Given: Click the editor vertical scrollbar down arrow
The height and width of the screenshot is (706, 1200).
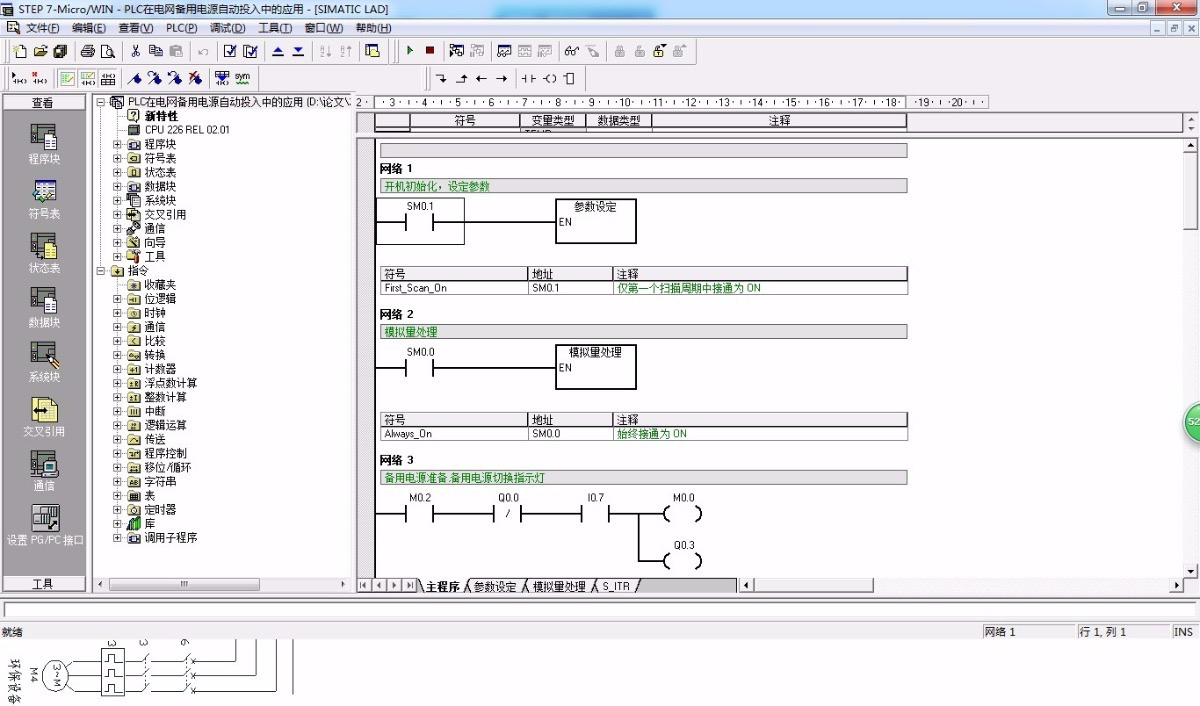Looking at the screenshot, I should pos(1191,571).
